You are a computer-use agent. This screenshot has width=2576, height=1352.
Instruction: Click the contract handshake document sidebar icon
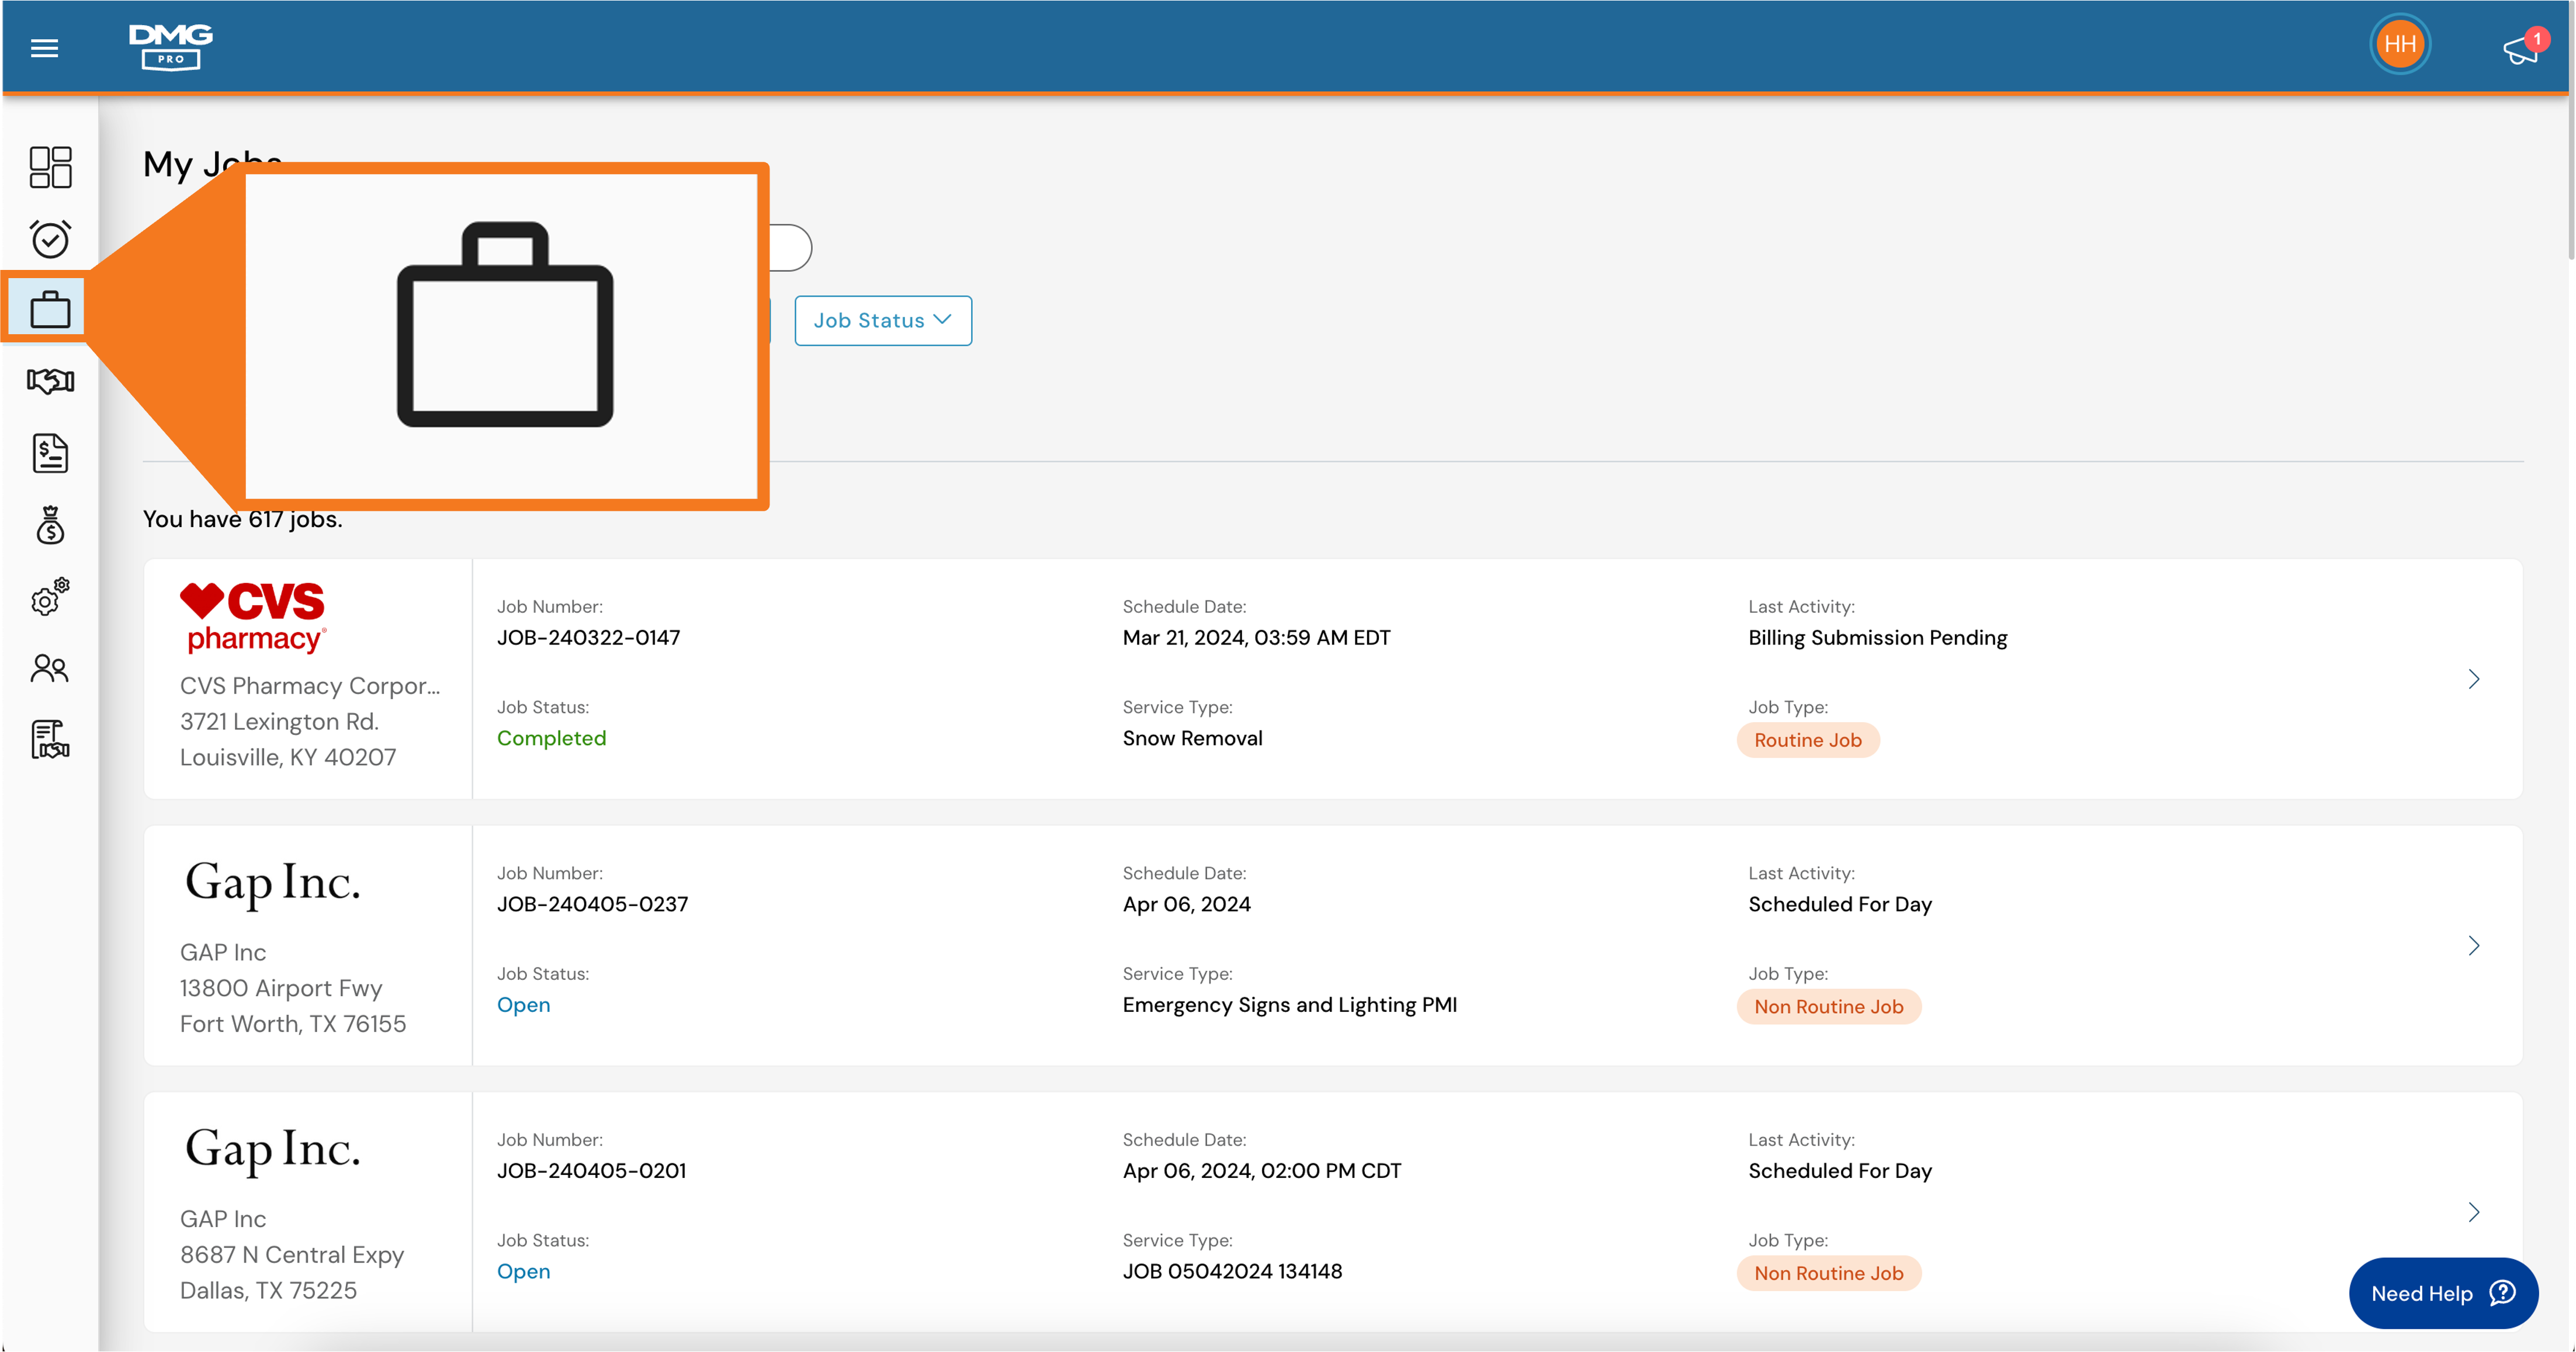(x=50, y=740)
